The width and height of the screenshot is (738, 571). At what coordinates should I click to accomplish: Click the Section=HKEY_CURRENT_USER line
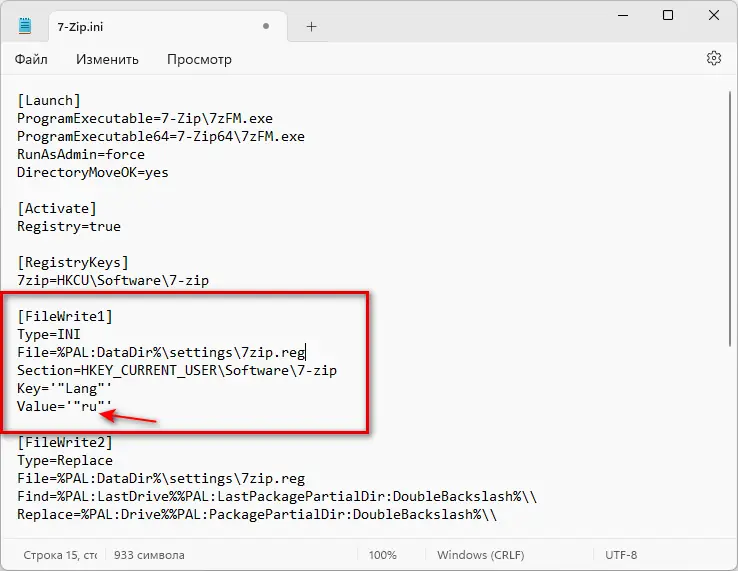pyautogui.click(x=177, y=370)
